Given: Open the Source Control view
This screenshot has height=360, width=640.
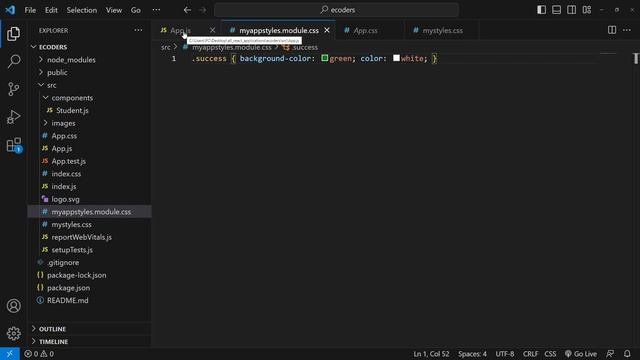Looking at the screenshot, I should point(13,89).
